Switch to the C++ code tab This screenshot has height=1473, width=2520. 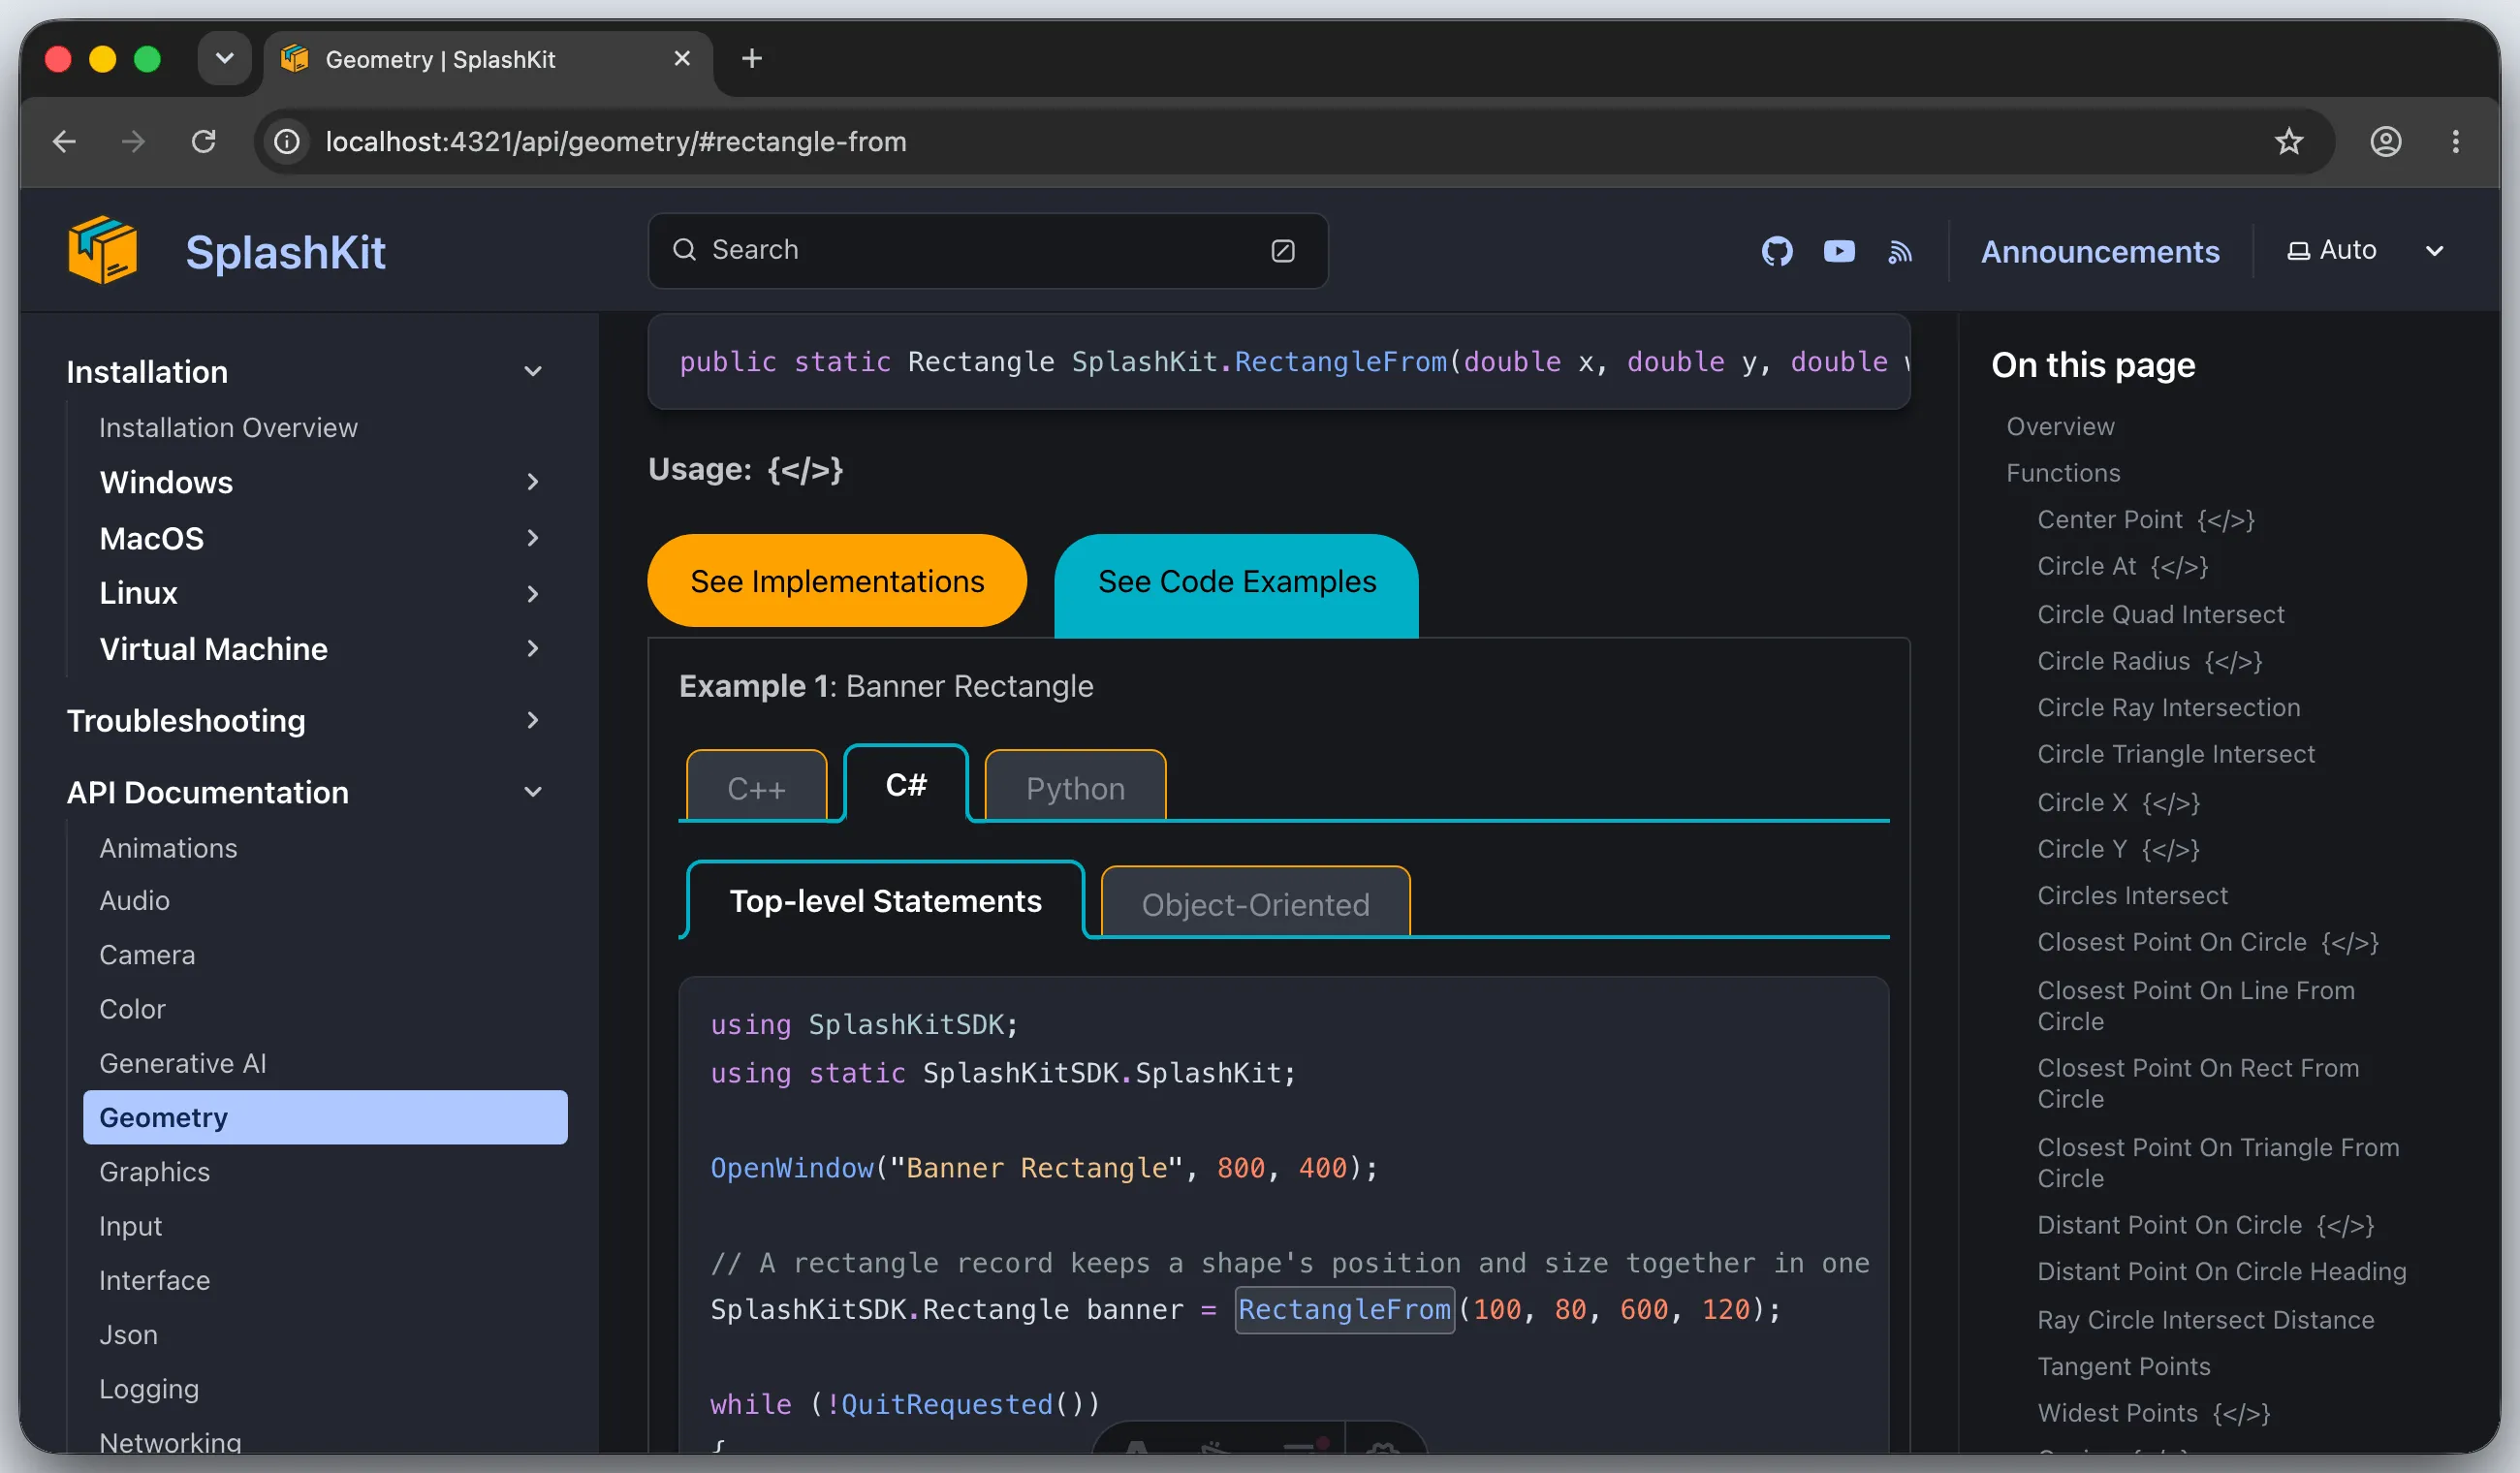[x=757, y=787]
